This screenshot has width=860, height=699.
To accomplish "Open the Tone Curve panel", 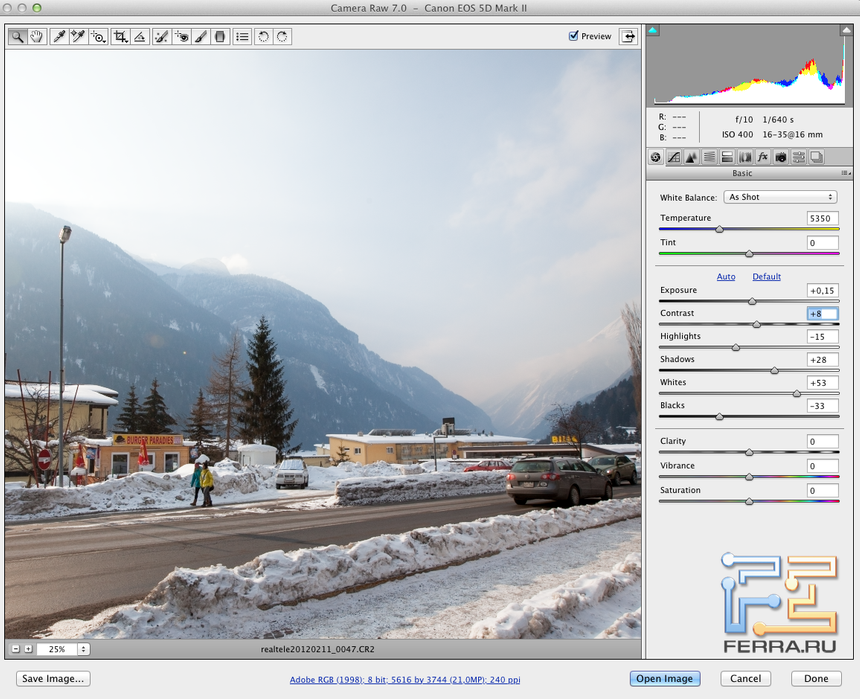I will point(673,156).
